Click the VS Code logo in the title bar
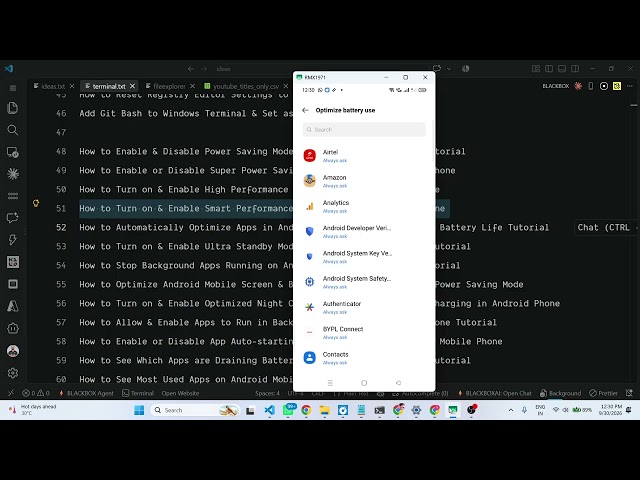 [9, 69]
